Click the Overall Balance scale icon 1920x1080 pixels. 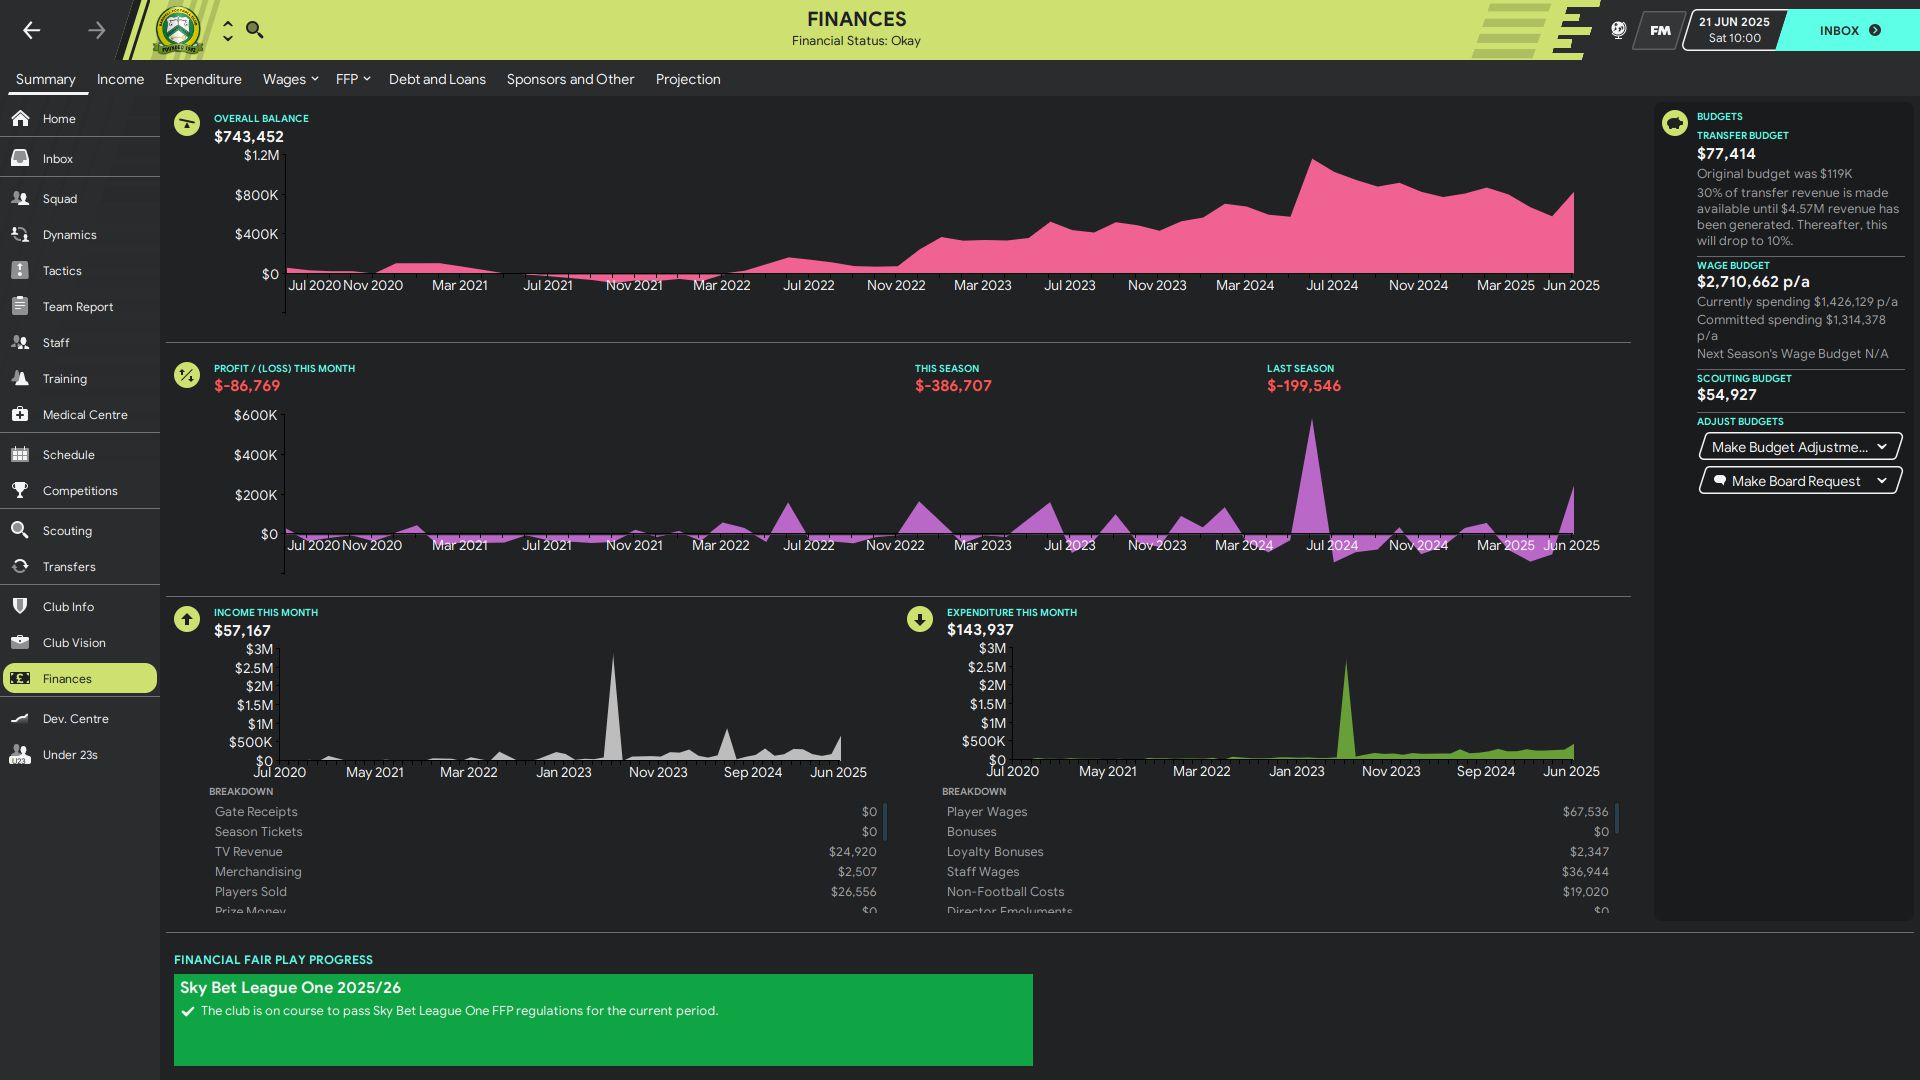tap(187, 123)
